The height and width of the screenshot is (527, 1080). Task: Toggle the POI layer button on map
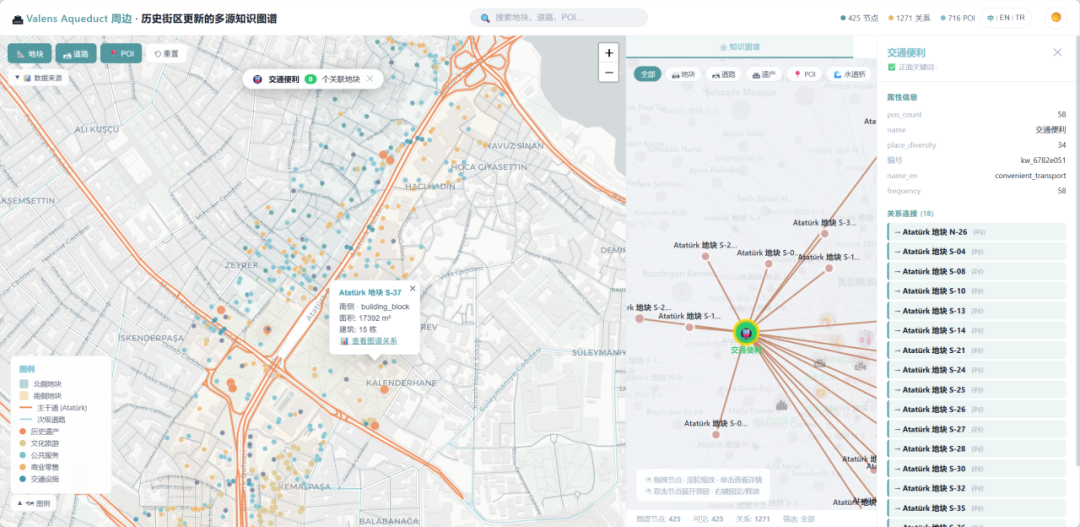tap(121, 54)
